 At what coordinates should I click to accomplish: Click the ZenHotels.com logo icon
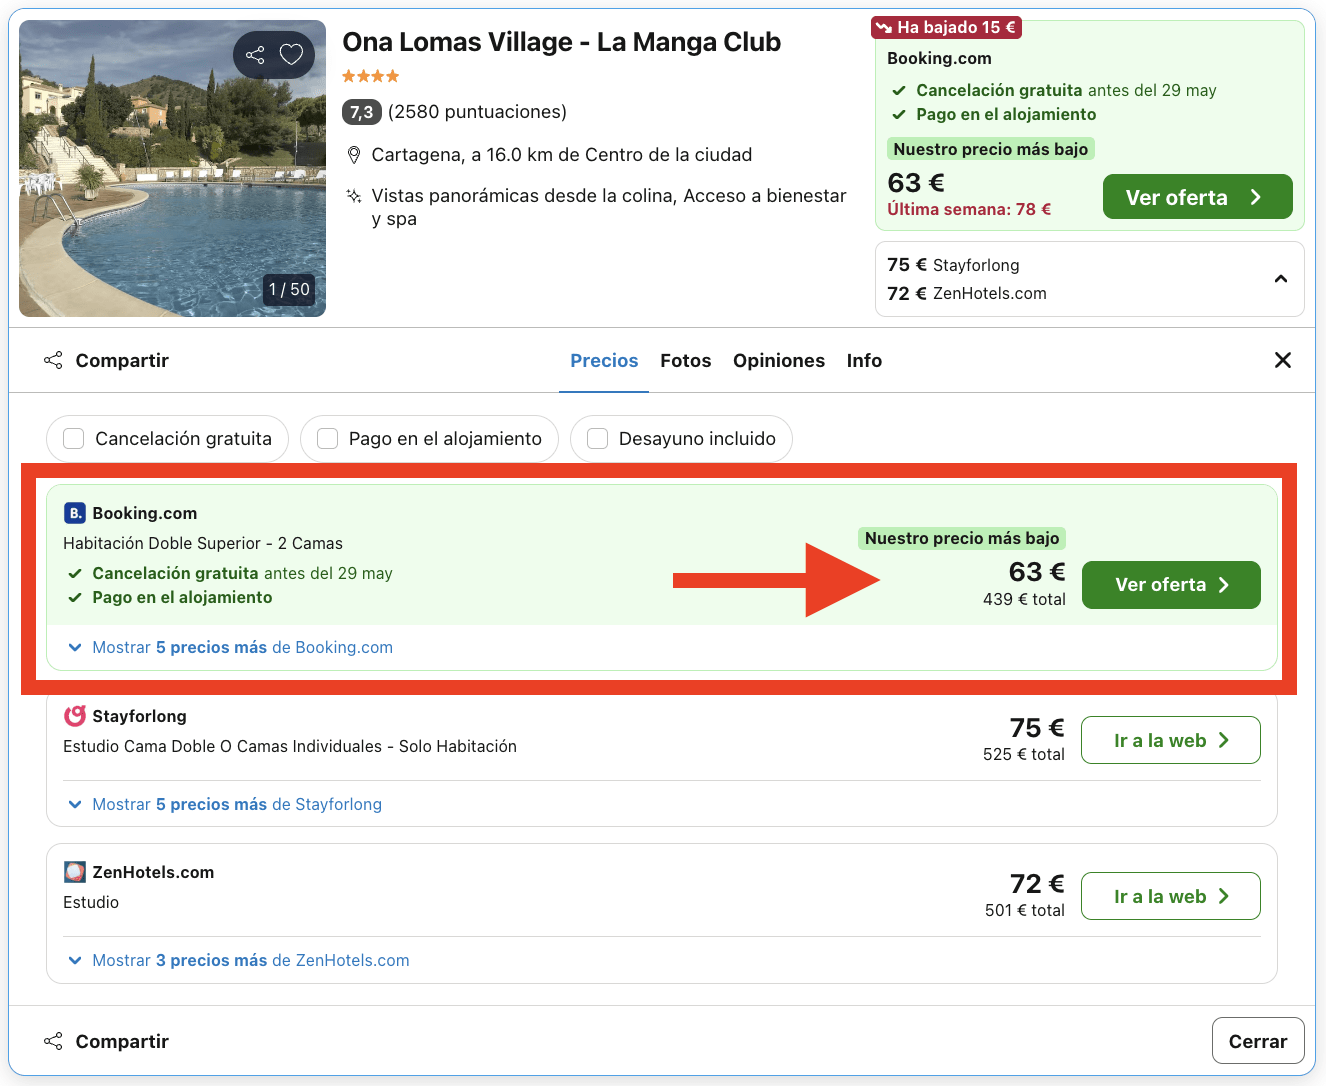(x=74, y=871)
